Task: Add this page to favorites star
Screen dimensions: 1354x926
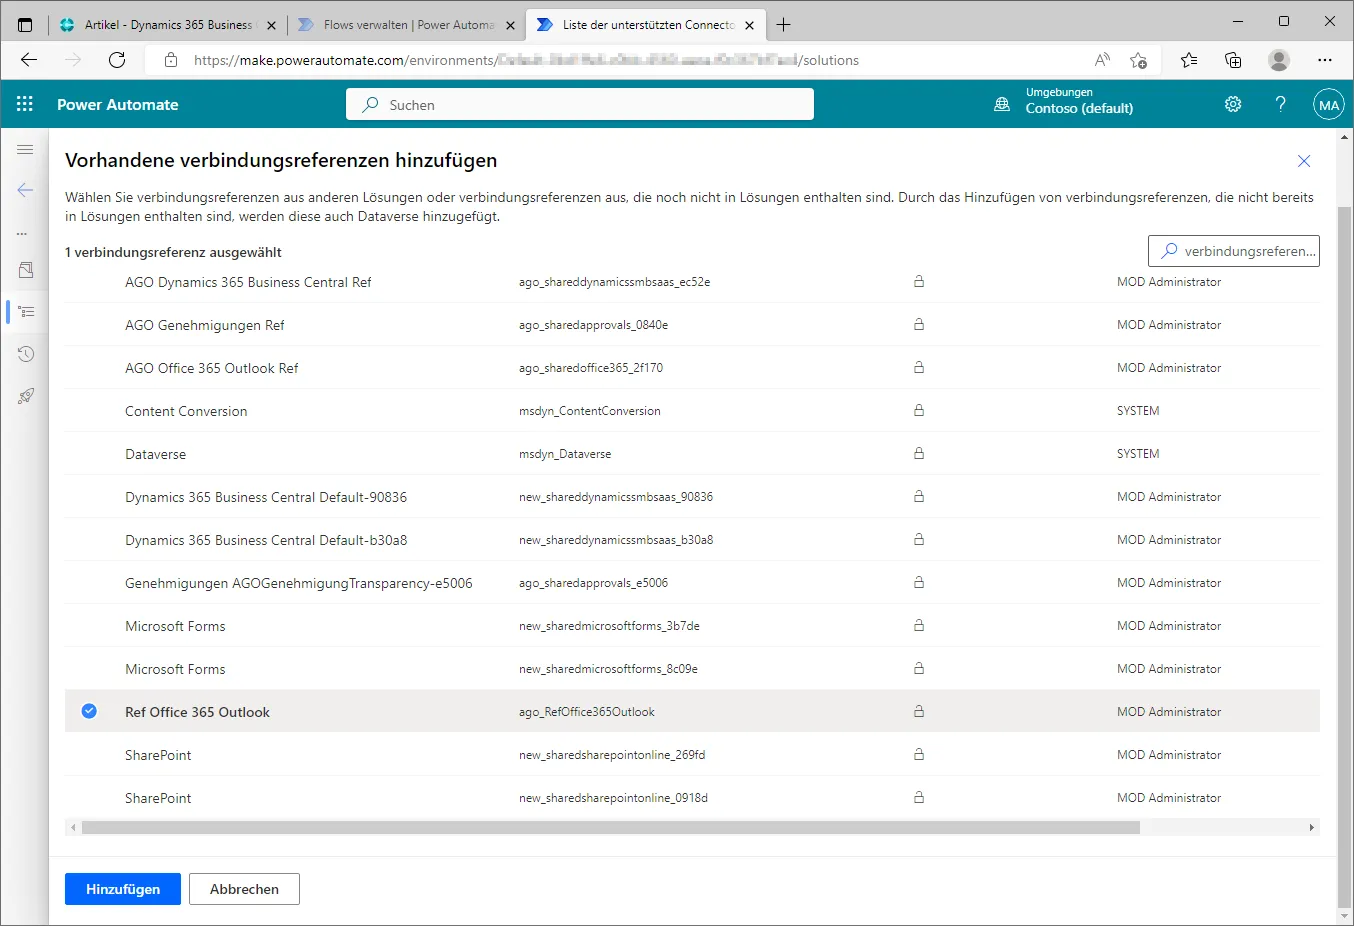Action: (1138, 60)
